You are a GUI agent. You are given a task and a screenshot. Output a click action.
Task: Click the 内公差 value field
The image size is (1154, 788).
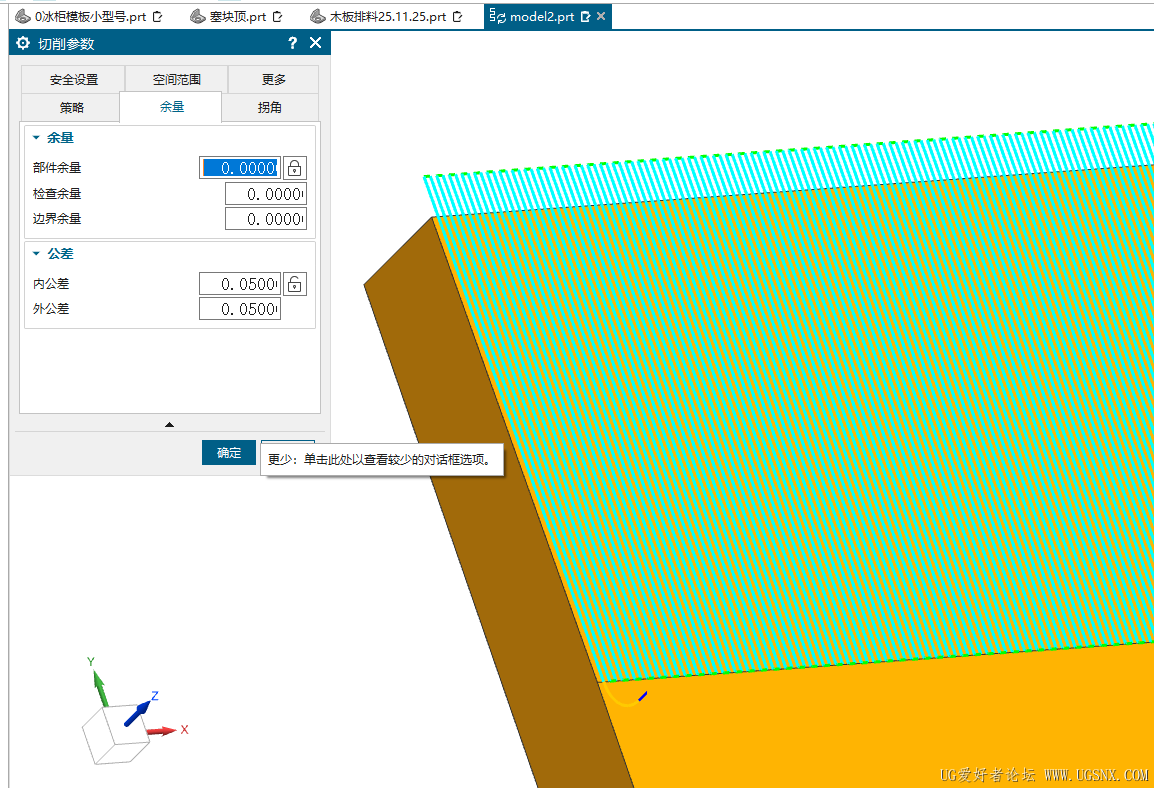tap(240, 284)
